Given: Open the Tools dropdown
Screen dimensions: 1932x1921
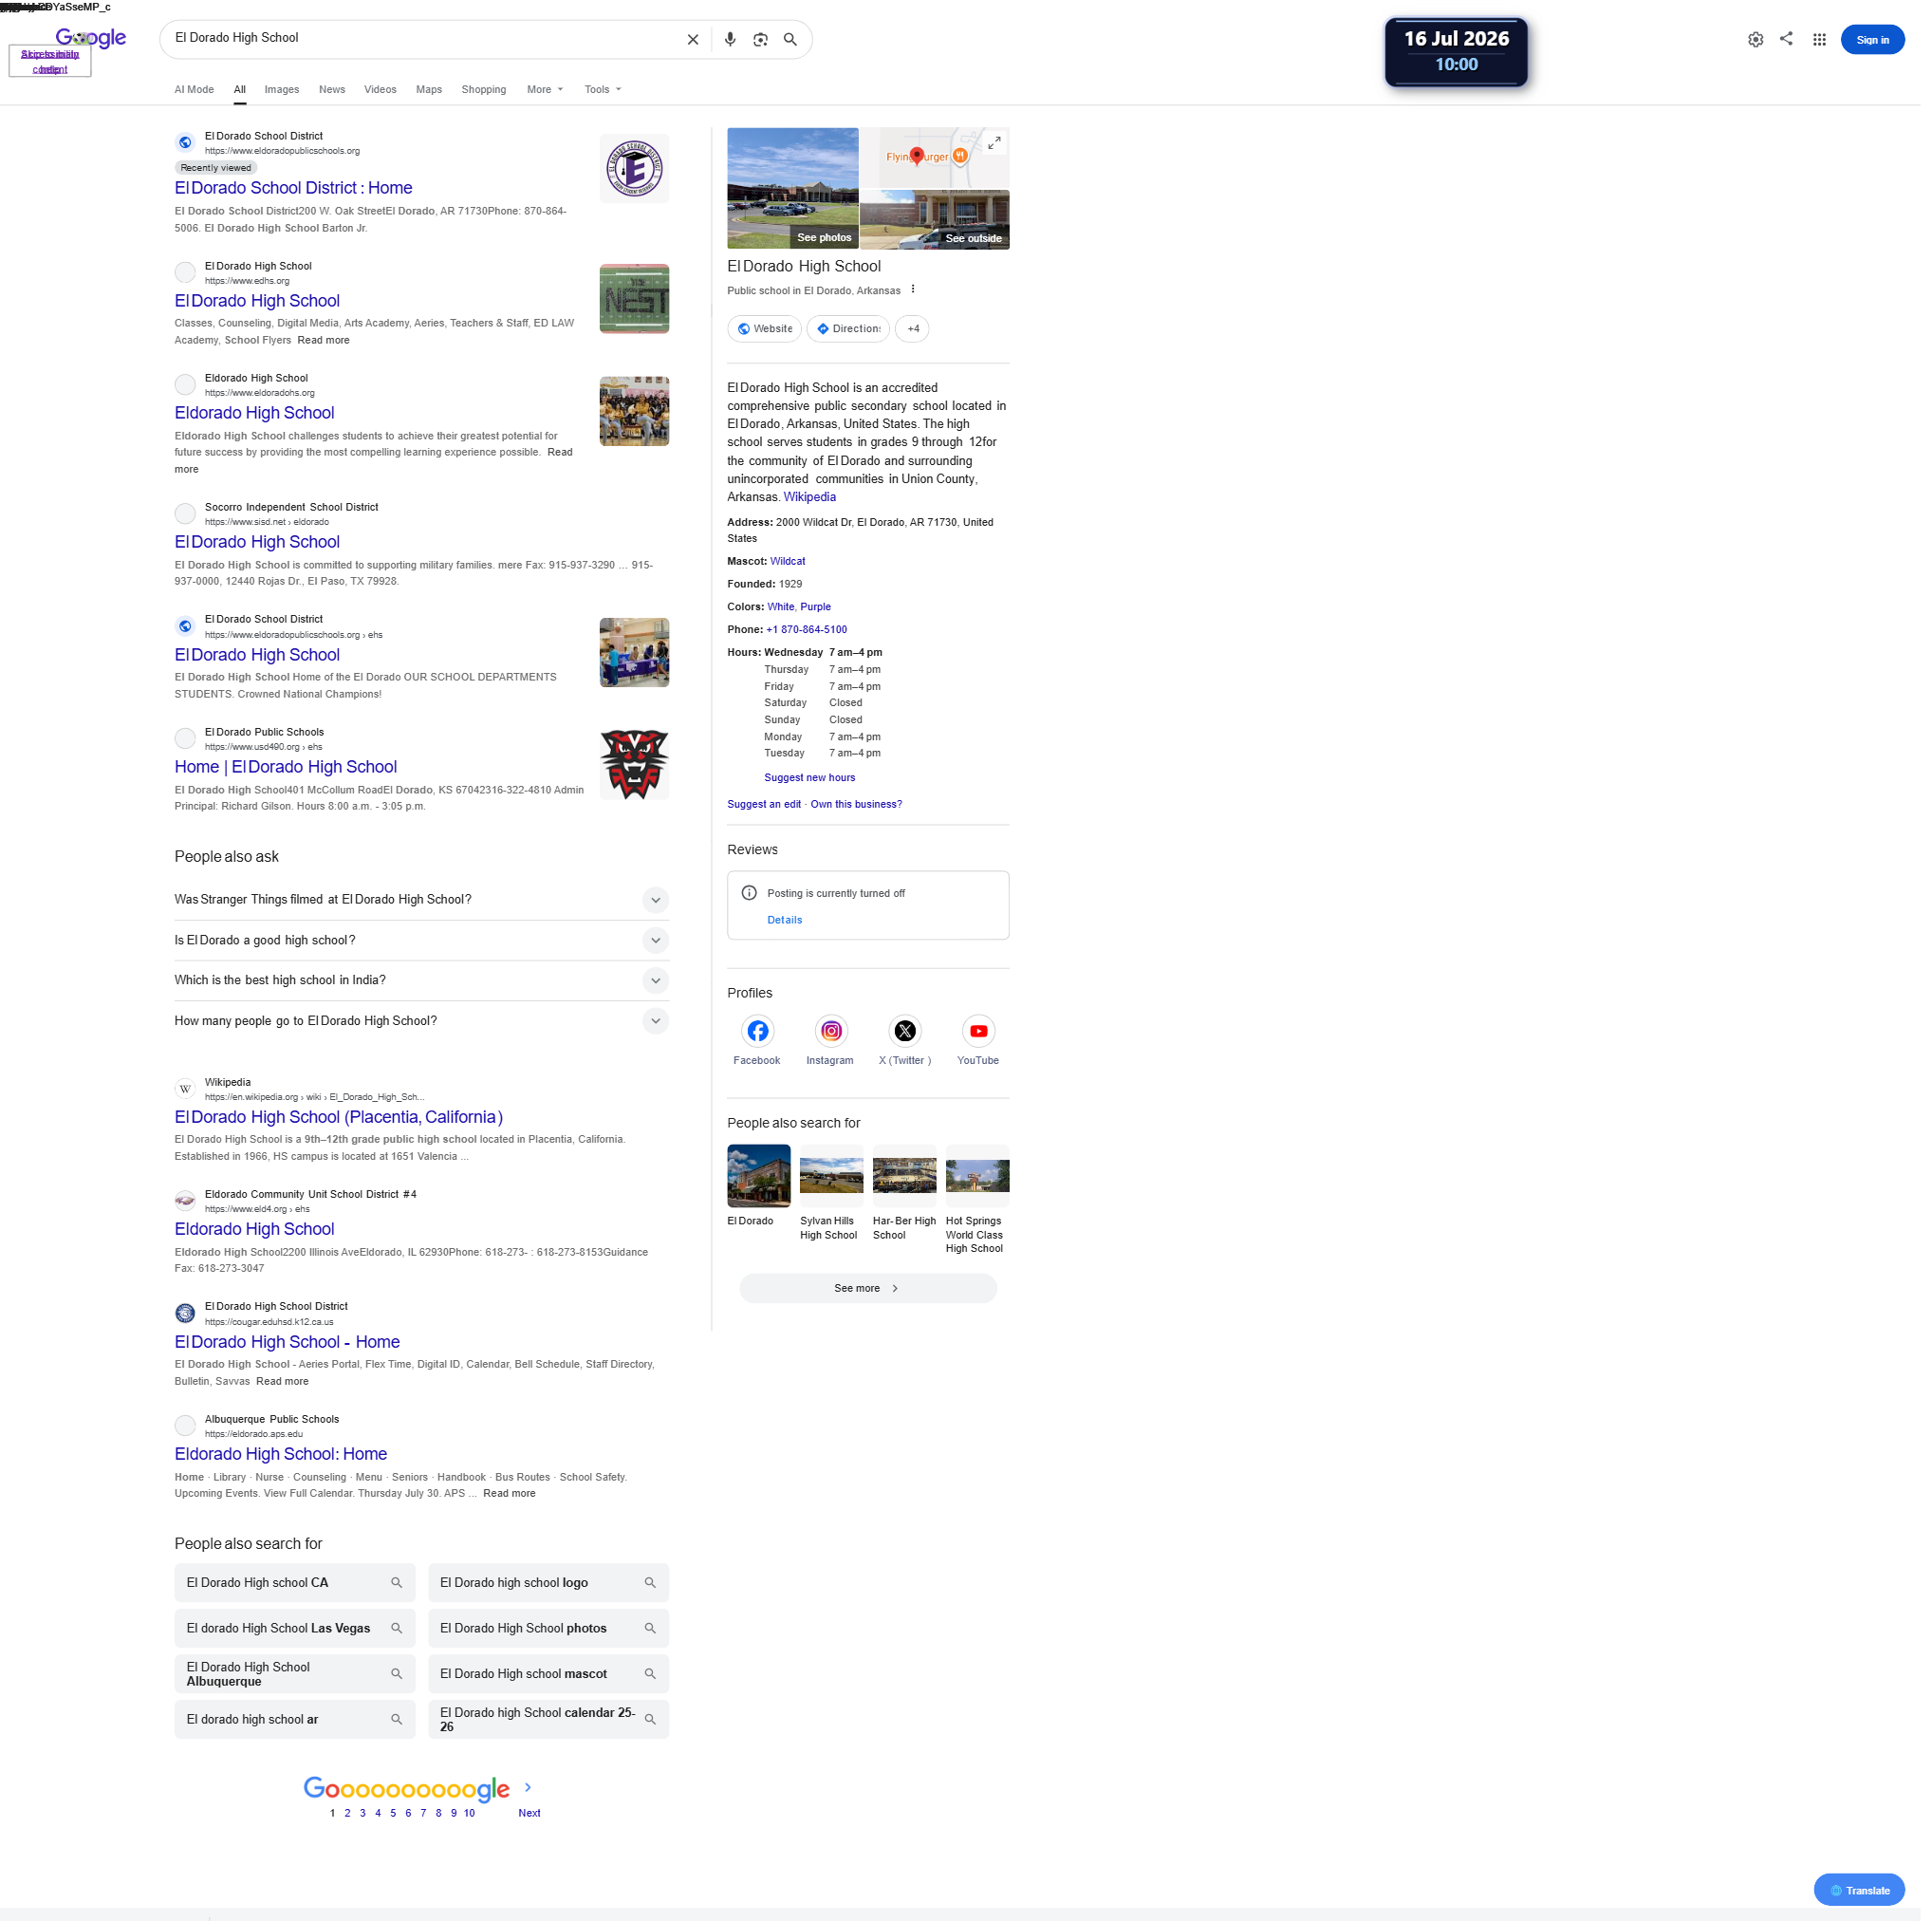Looking at the screenshot, I should coord(607,90).
